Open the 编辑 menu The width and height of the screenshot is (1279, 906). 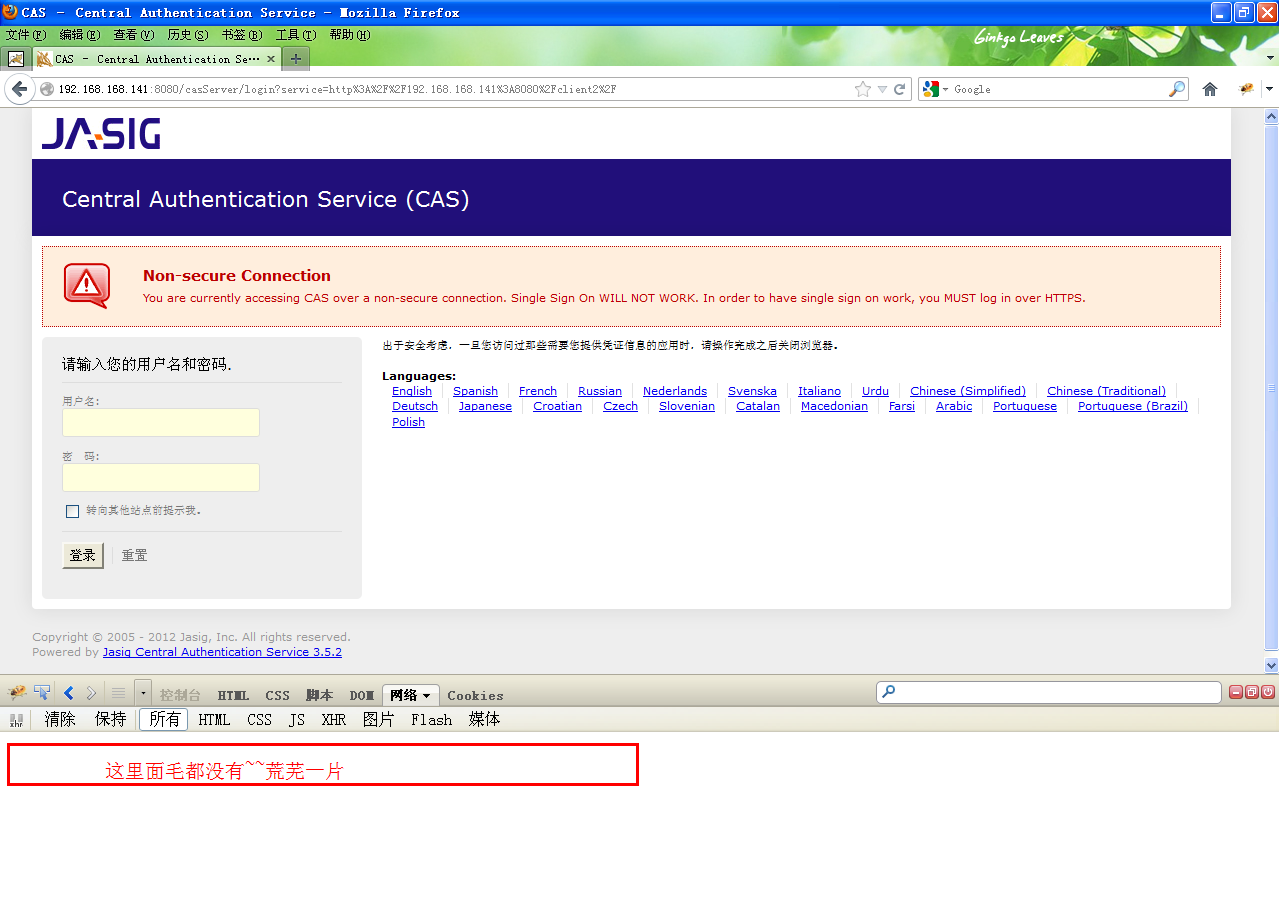tap(80, 35)
